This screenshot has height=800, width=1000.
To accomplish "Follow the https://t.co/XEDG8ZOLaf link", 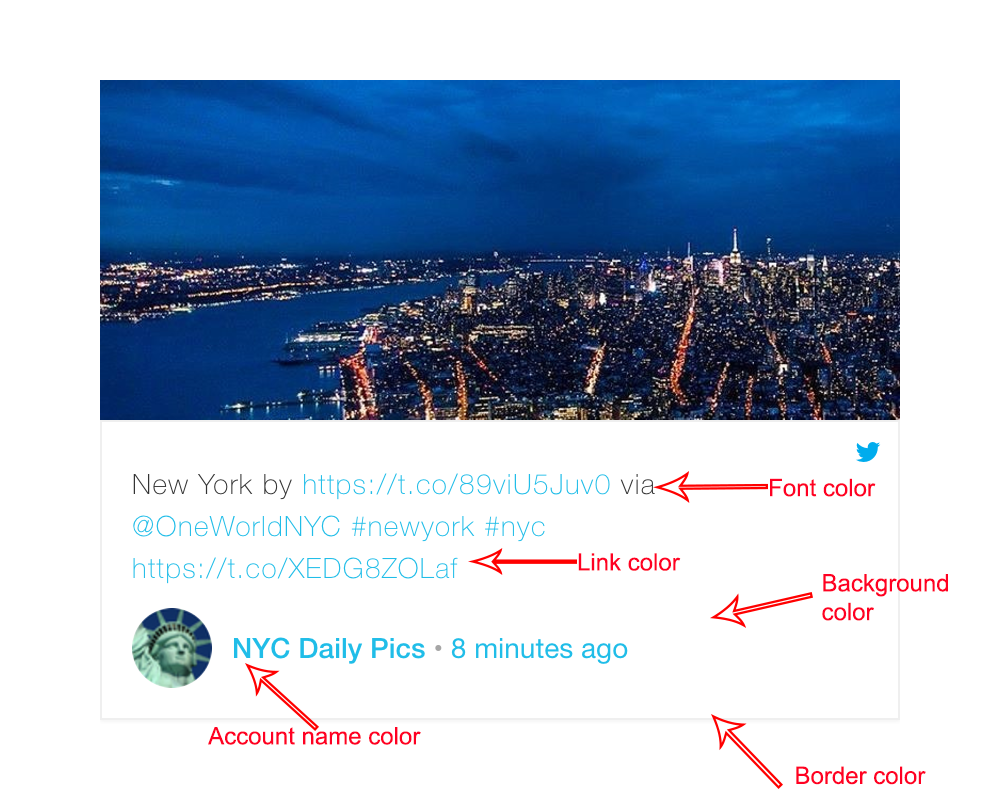I will (x=295, y=568).
